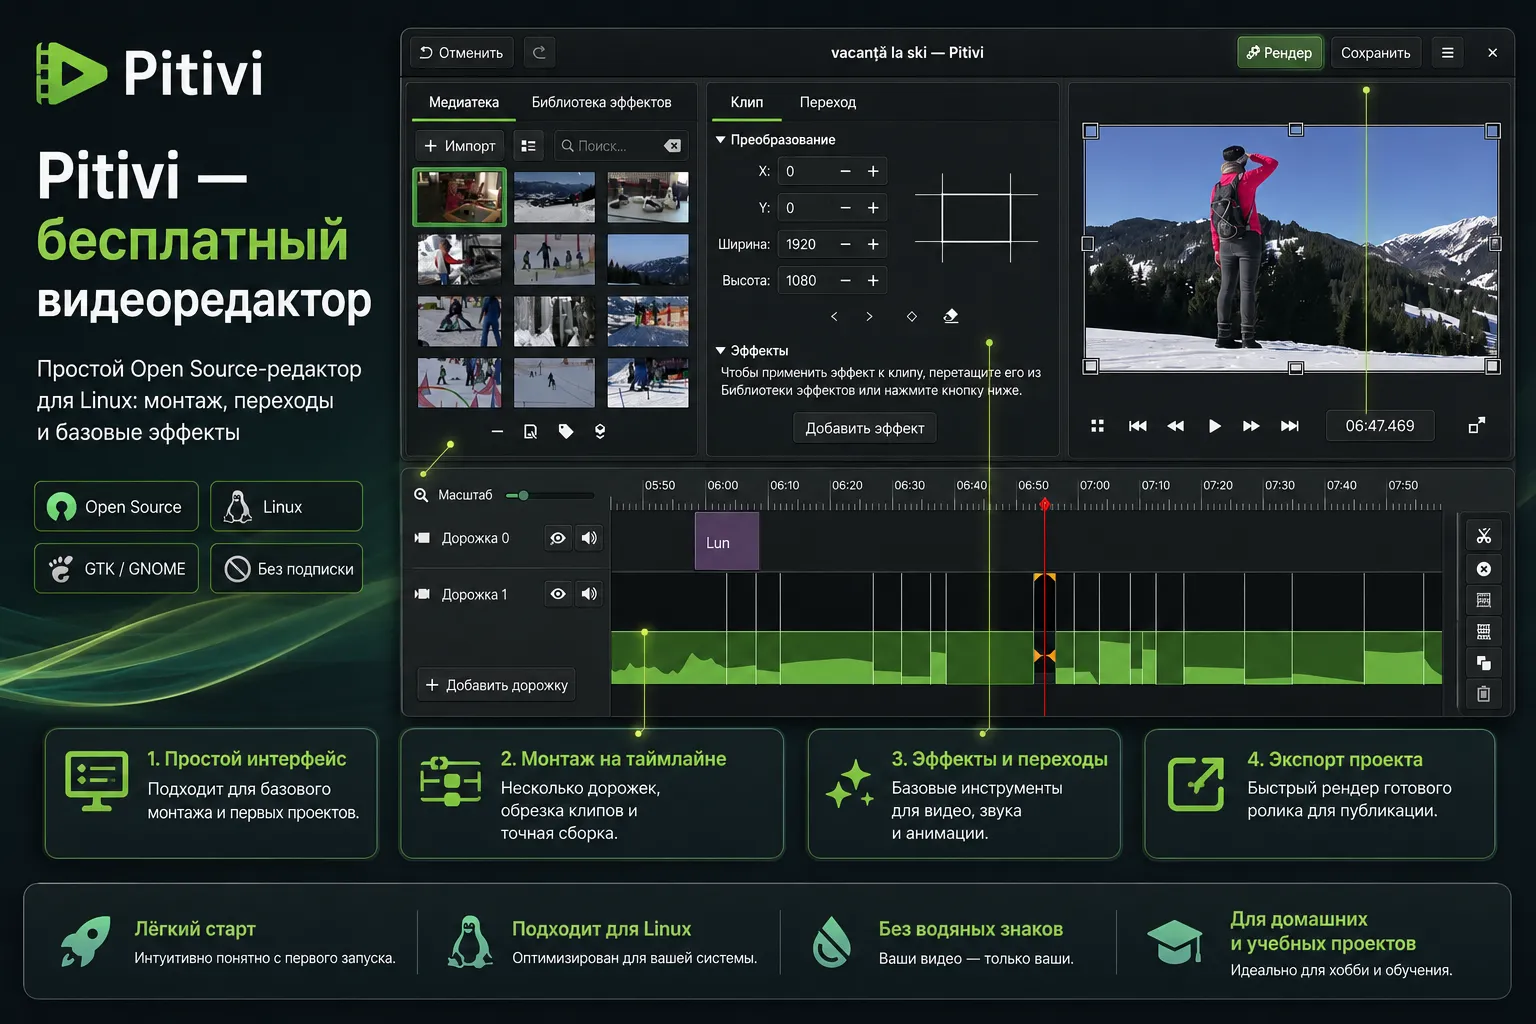
Task: Click the minus icon below the media thumbnails
Action: [497, 431]
